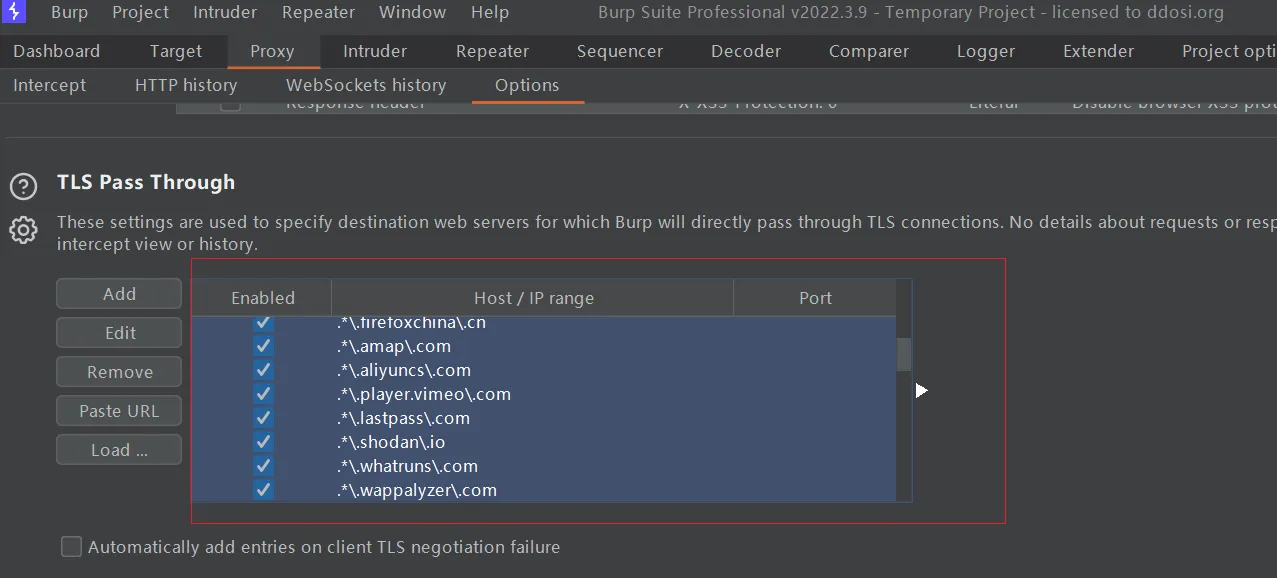This screenshot has width=1277, height=578.
Task: Toggle enabled checkbox for firefoxchina.cn entry
Action: (263, 322)
